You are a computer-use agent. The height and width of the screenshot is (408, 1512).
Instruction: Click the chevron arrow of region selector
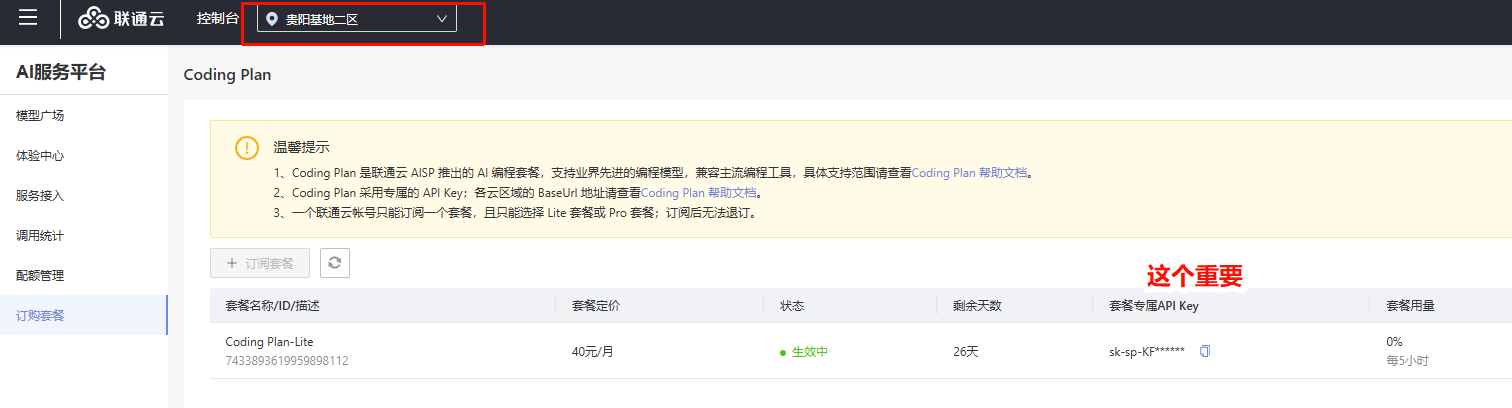coord(442,19)
